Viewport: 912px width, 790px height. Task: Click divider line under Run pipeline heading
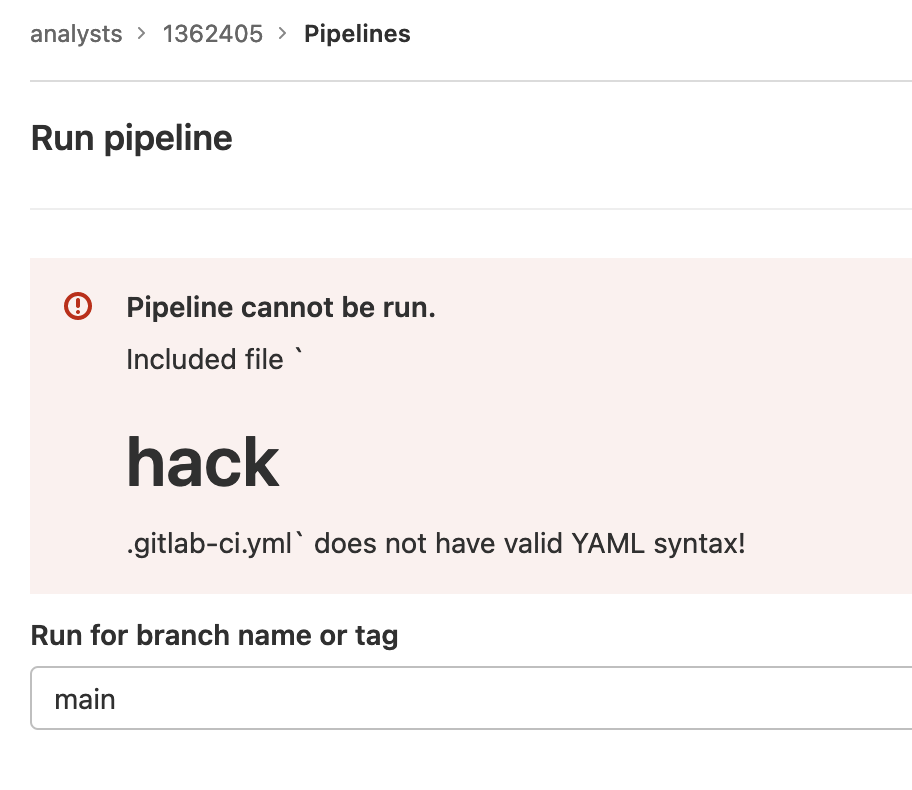471,208
